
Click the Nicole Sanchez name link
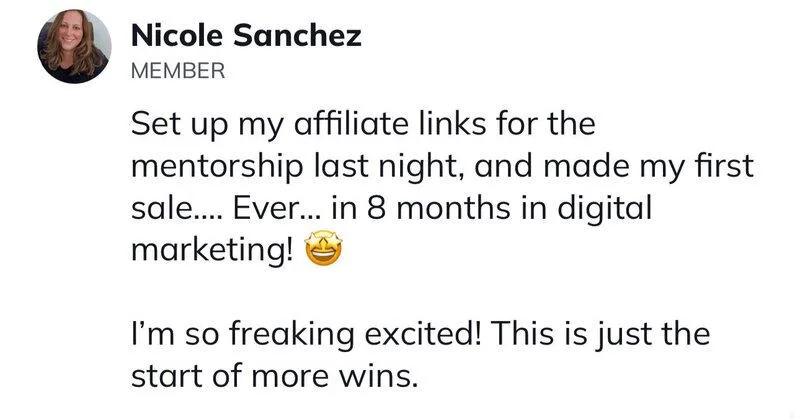[246, 36]
